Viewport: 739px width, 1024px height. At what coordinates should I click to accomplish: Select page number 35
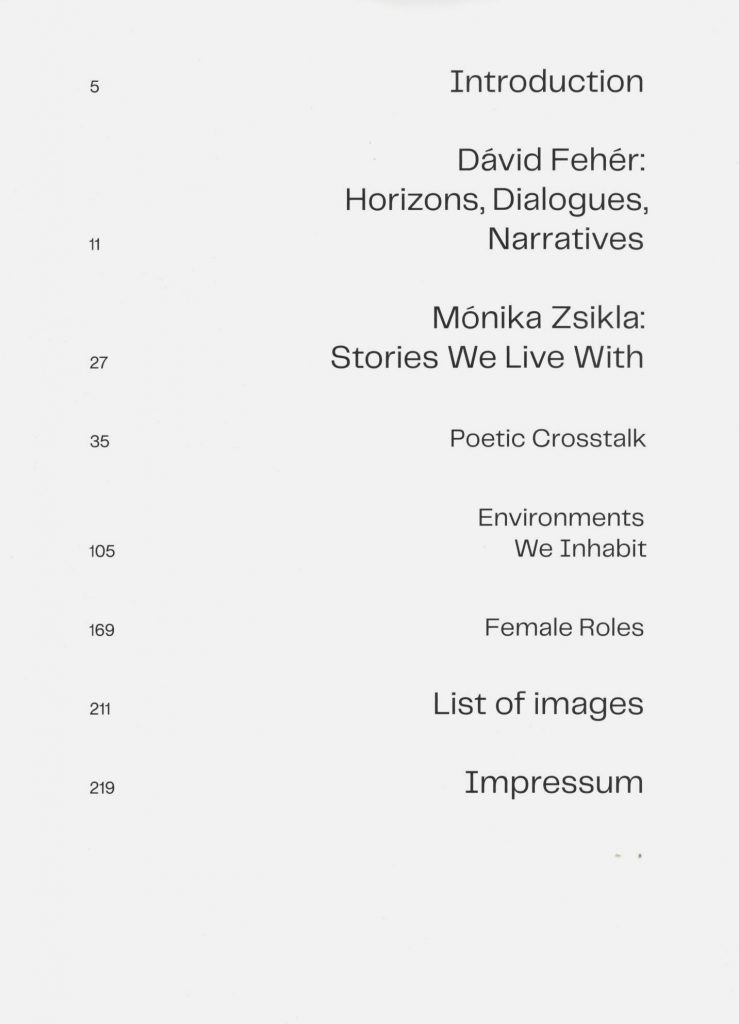pos(99,442)
